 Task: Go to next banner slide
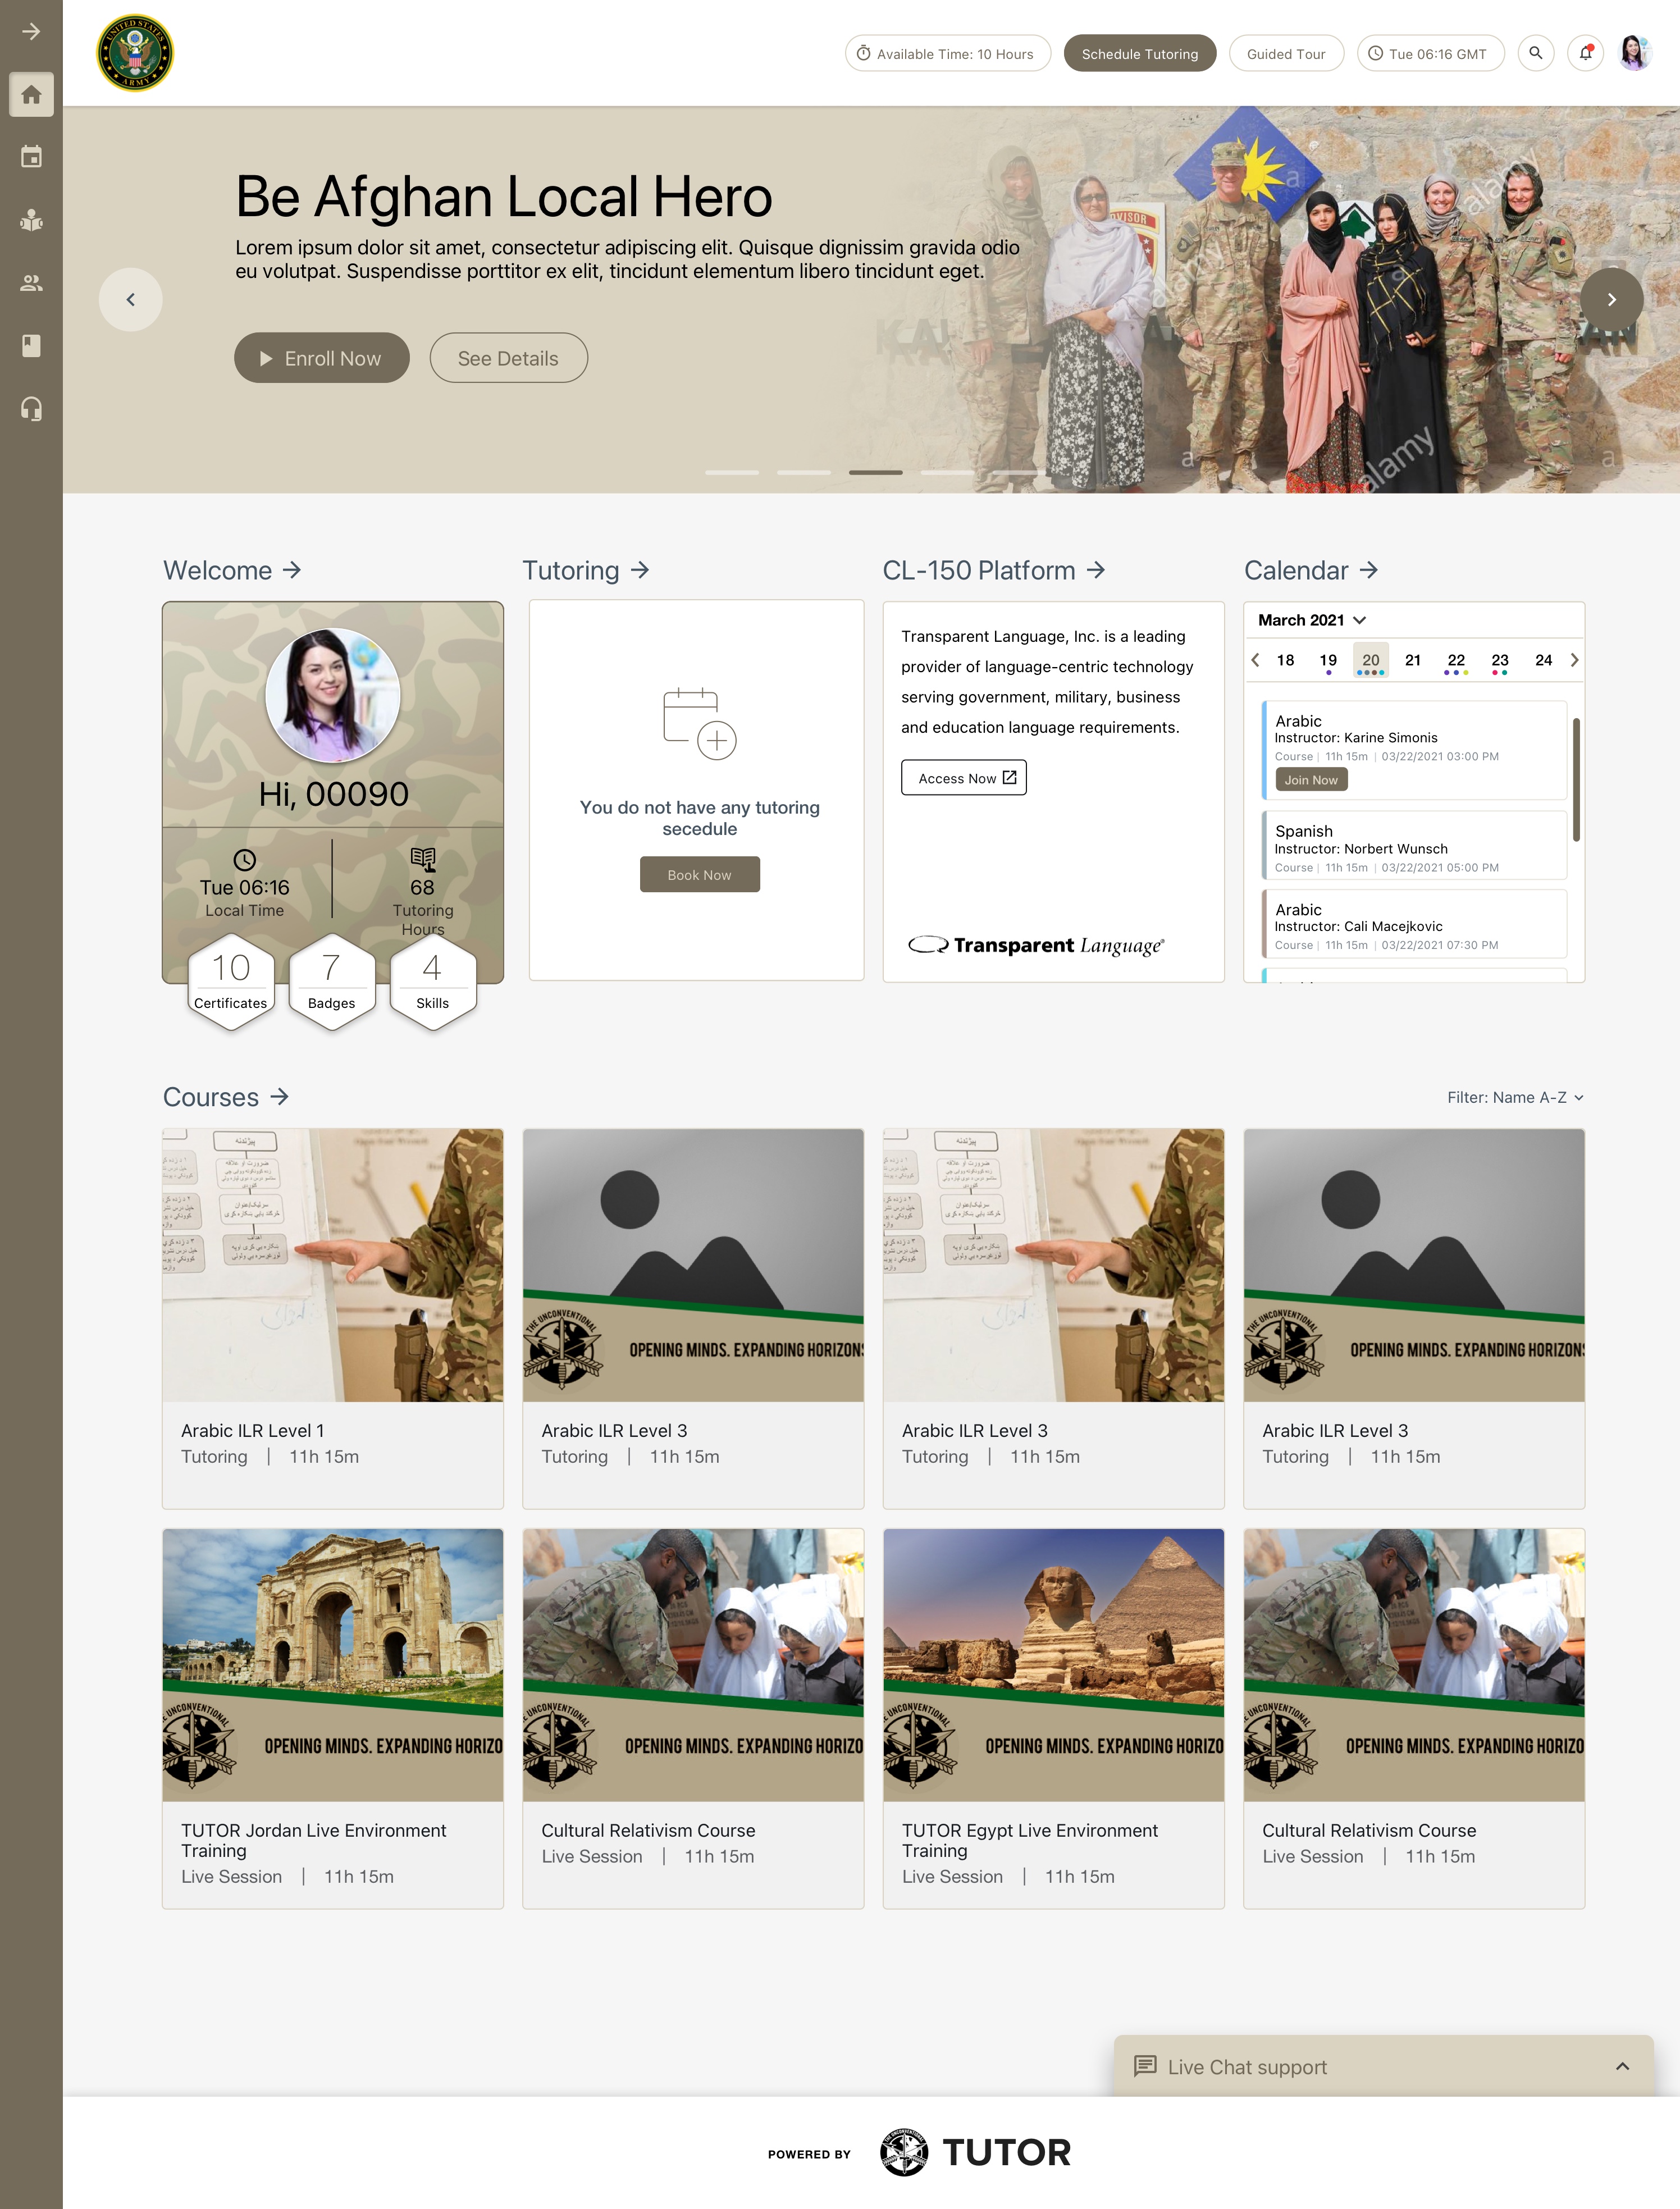(1611, 299)
